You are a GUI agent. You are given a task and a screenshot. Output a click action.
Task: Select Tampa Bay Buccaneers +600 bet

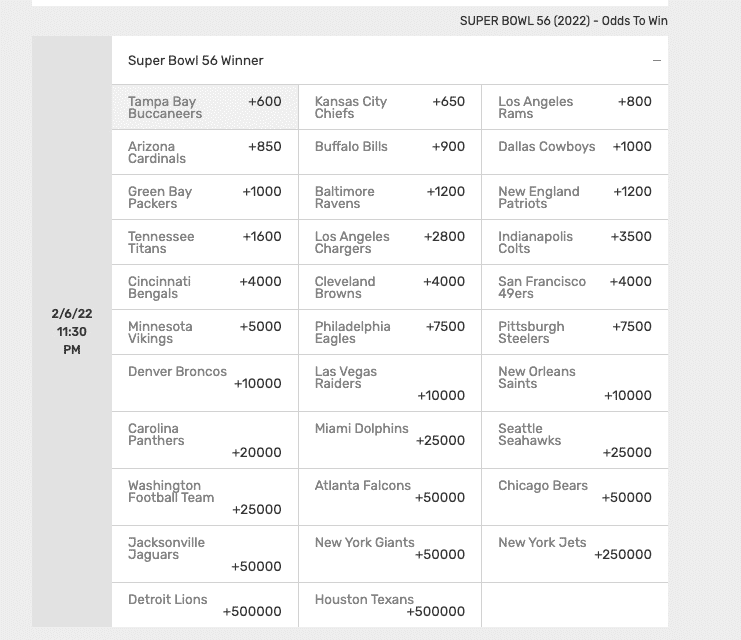205,107
